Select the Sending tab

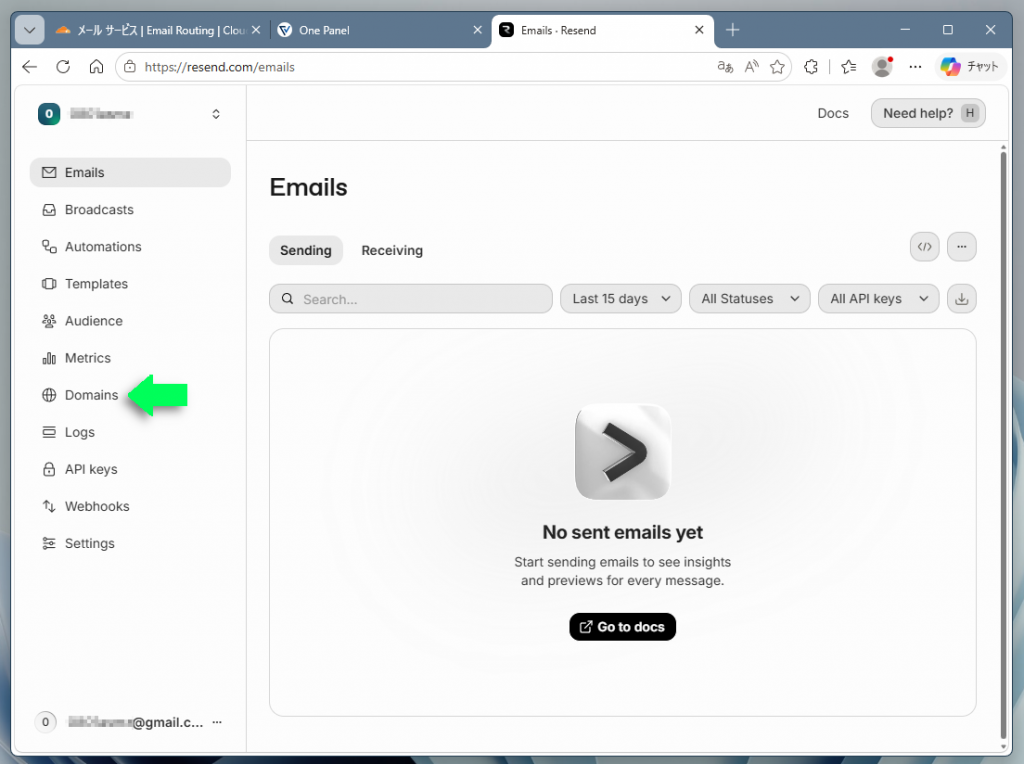[x=306, y=251]
